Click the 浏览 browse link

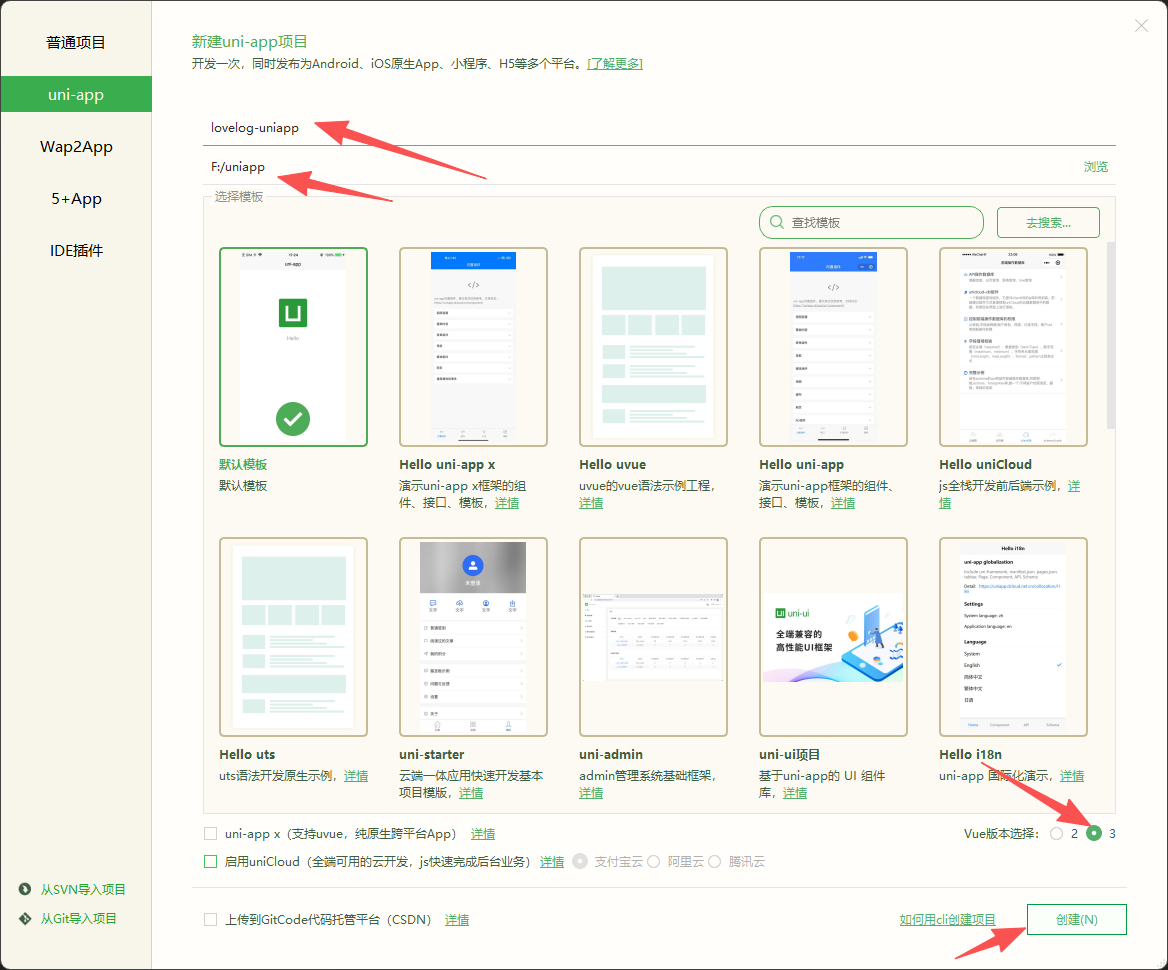pyautogui.click(x=1096, y=167)
